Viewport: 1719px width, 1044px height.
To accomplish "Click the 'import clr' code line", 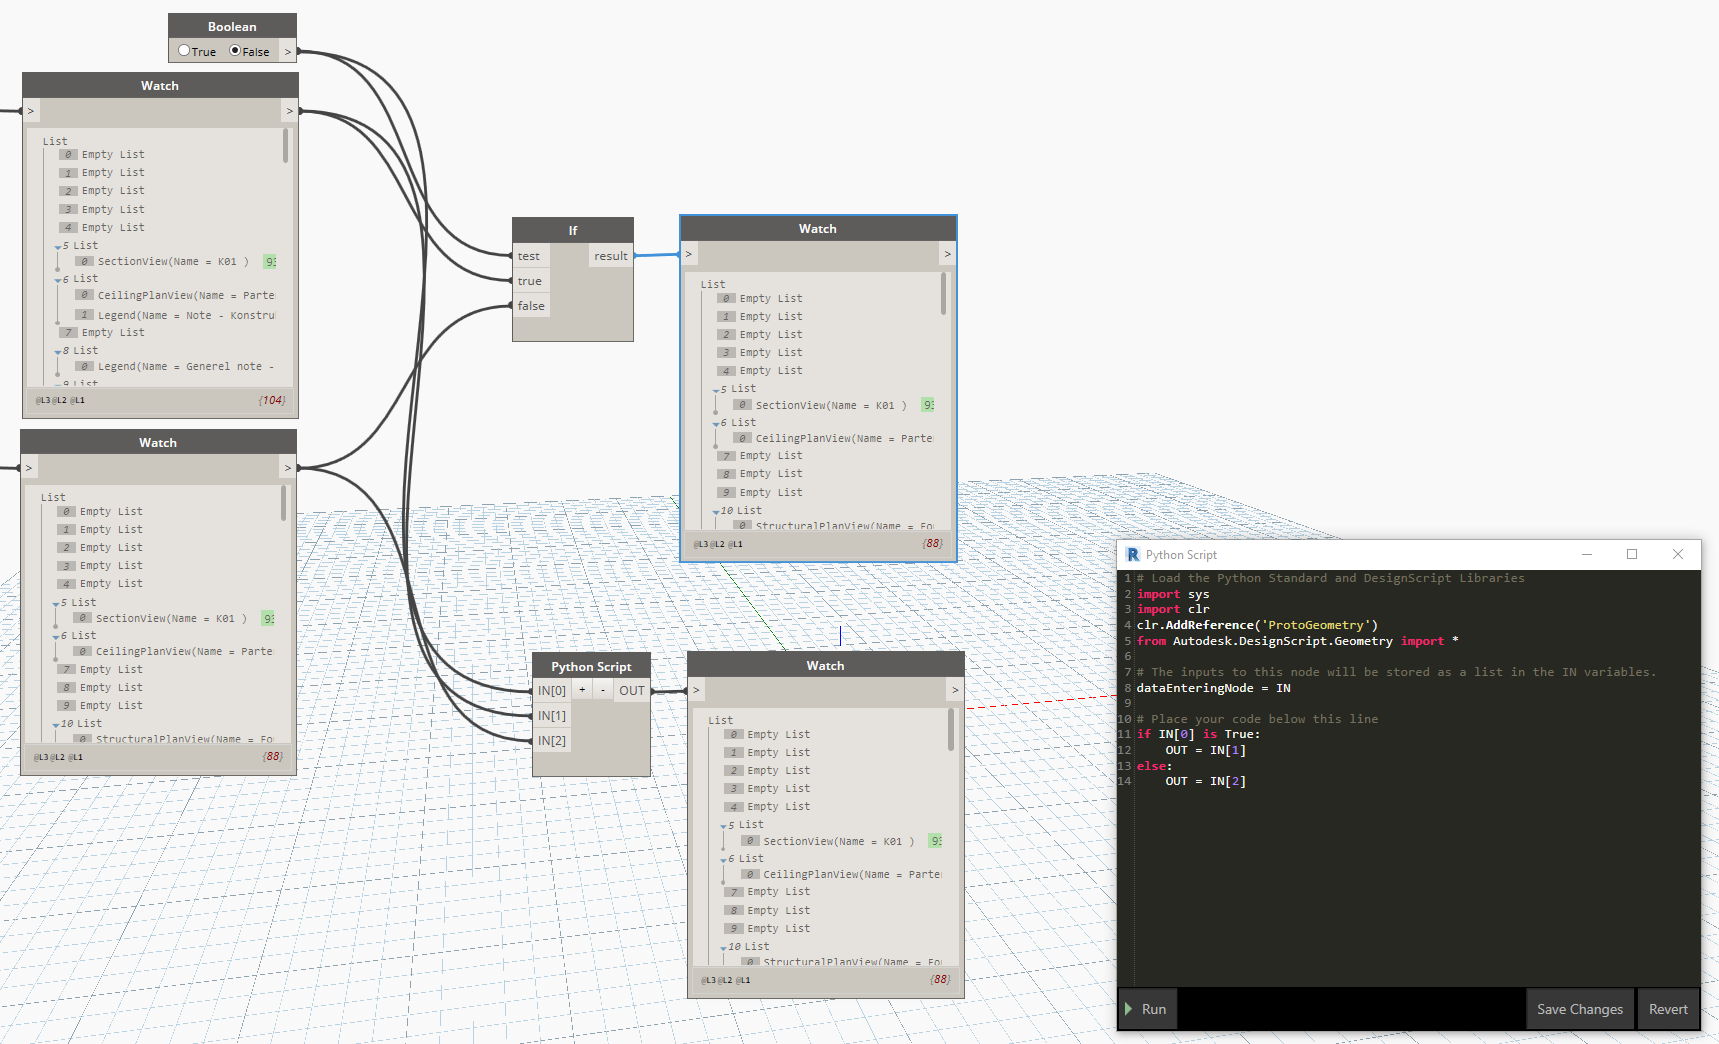I will point(1173,609).
